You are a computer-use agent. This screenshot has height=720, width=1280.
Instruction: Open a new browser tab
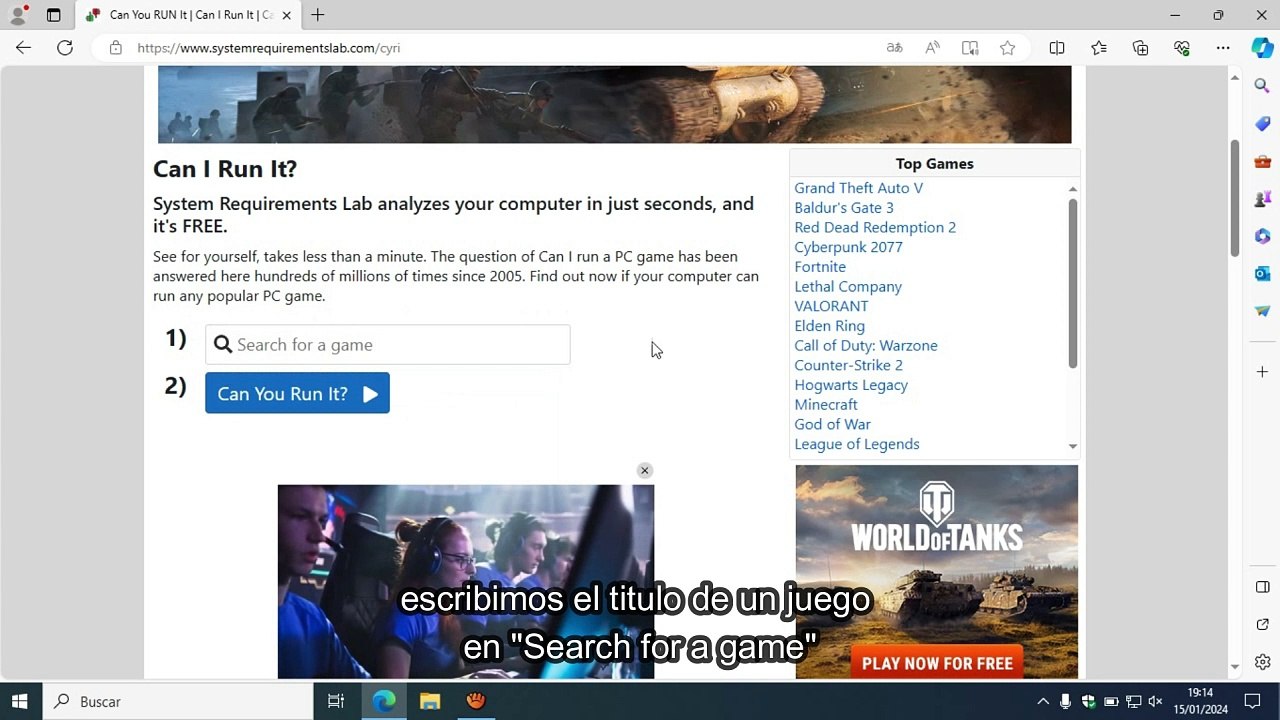point(317,15)
